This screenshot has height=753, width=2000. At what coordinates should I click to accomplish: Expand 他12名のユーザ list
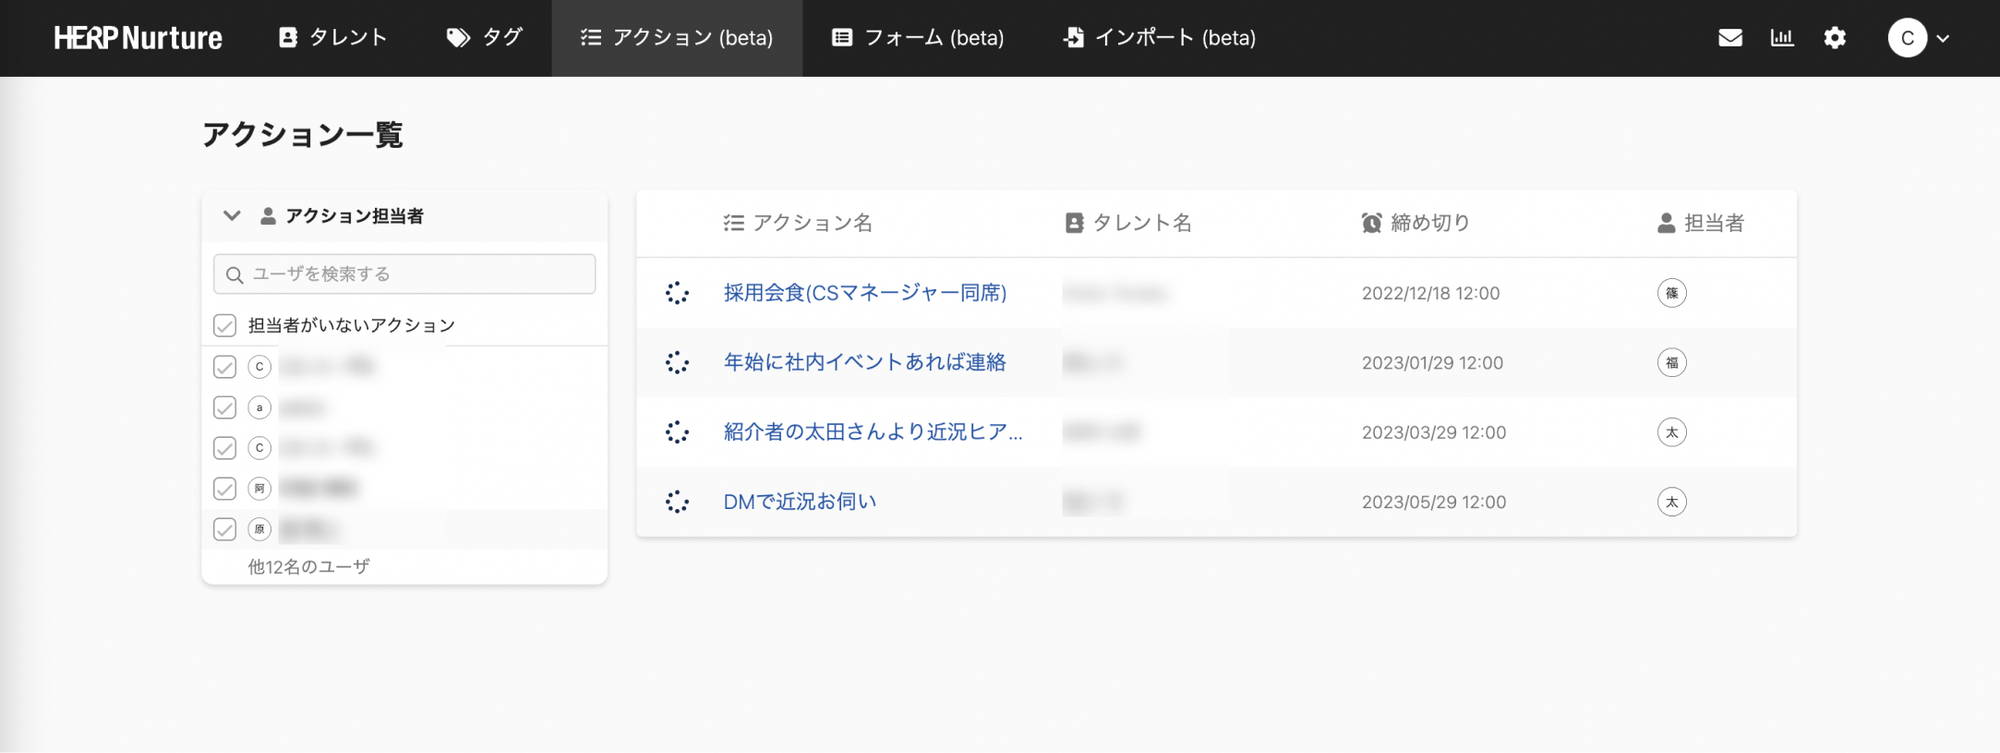(309, 567)
